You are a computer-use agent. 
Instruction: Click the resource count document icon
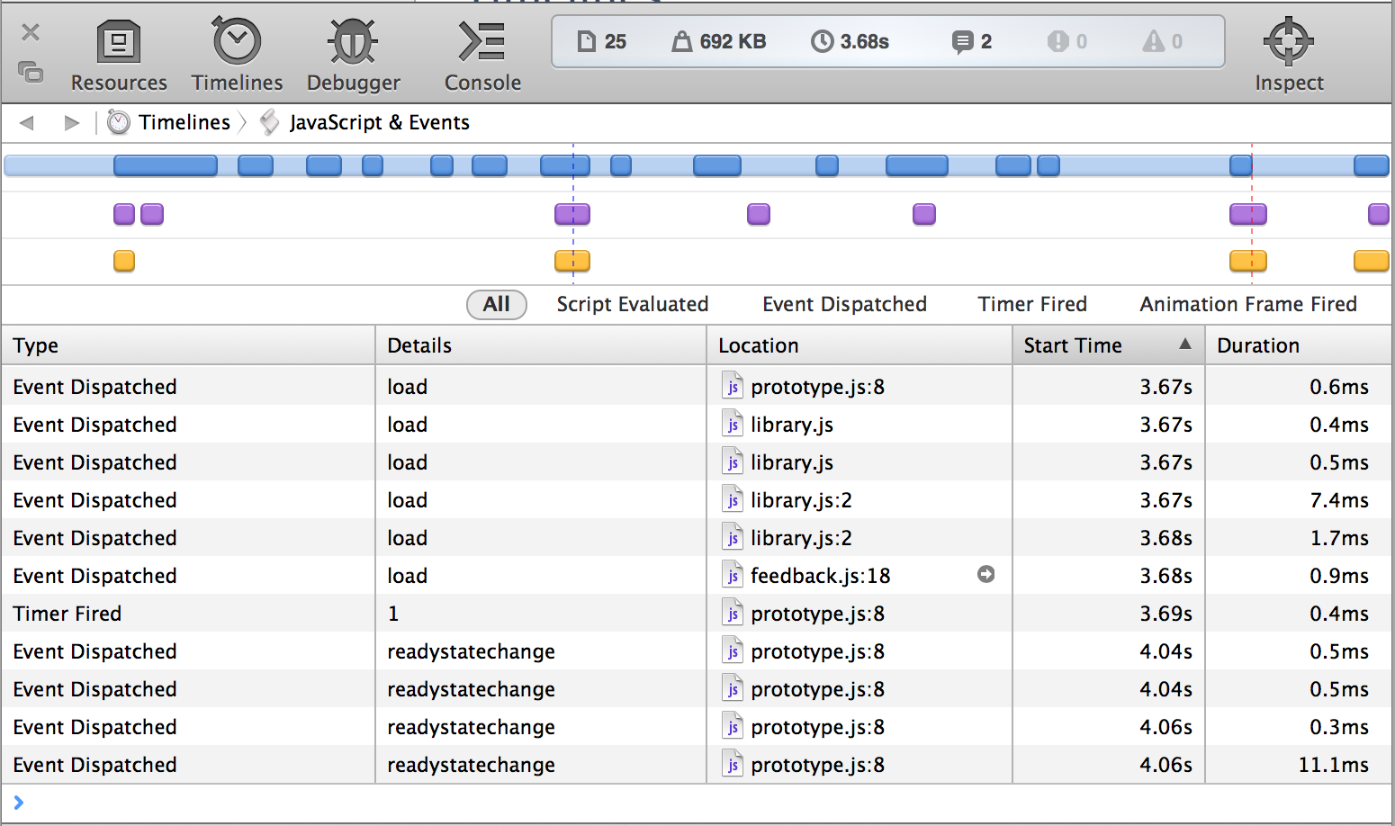pyautogui.click(x=587, y=42)
